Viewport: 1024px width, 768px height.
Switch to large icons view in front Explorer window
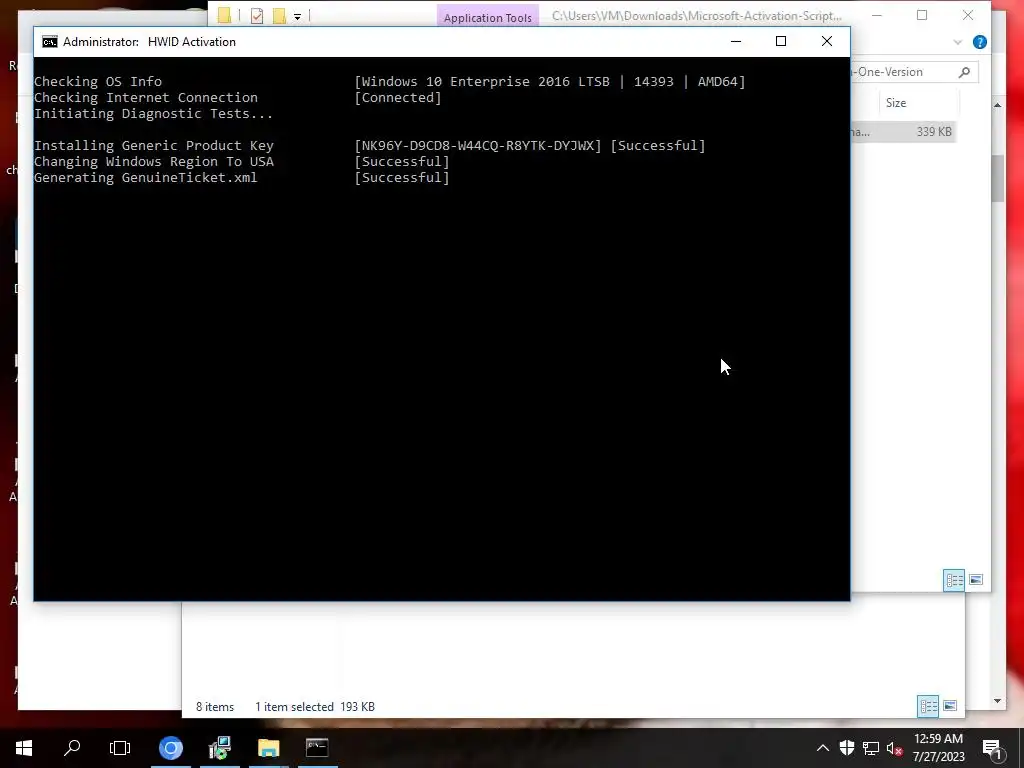click(x=976, y=580)
